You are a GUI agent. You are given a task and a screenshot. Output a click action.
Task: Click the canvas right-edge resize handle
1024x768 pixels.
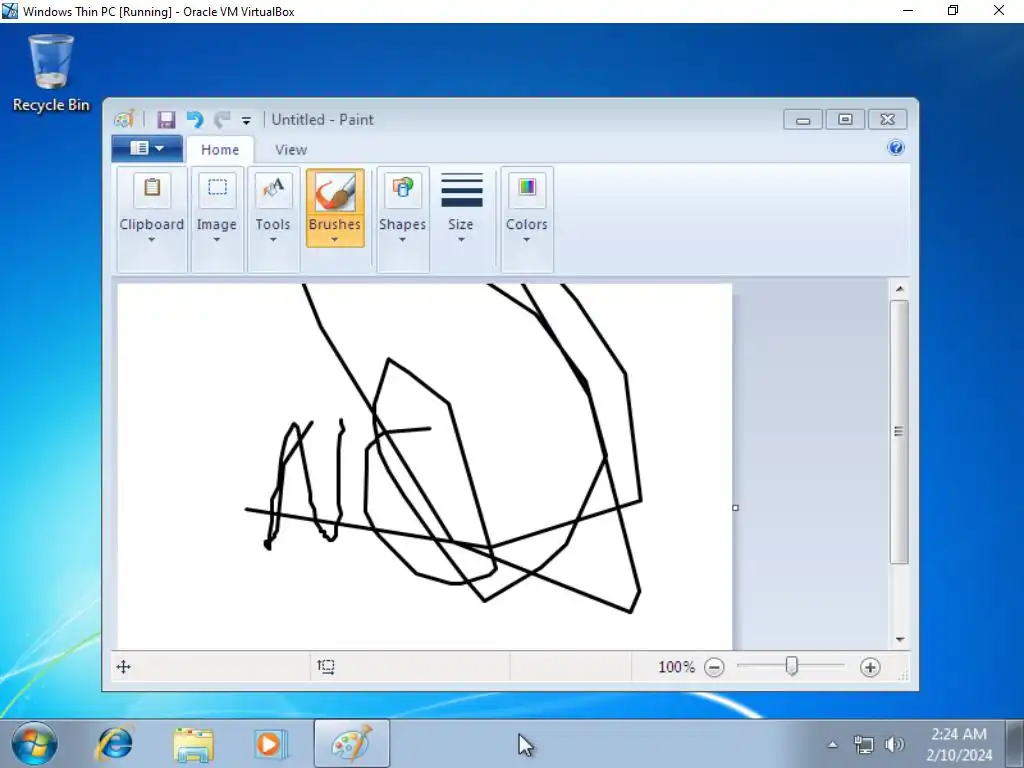(735, 507)
